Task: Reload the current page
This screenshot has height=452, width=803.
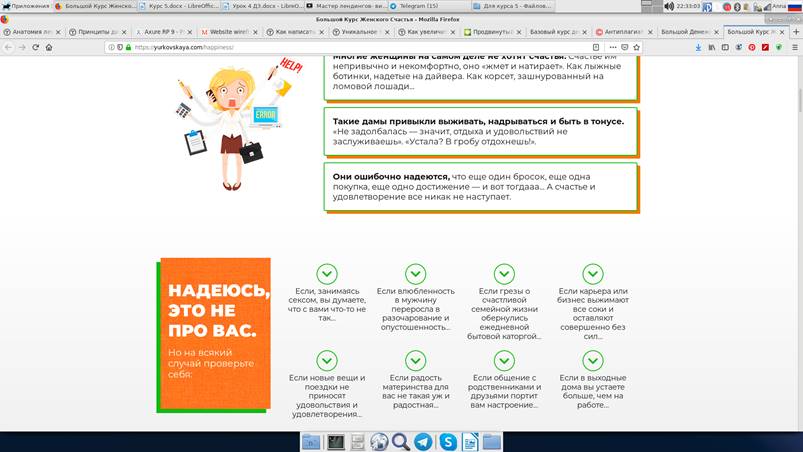Action: click(36, 47)
